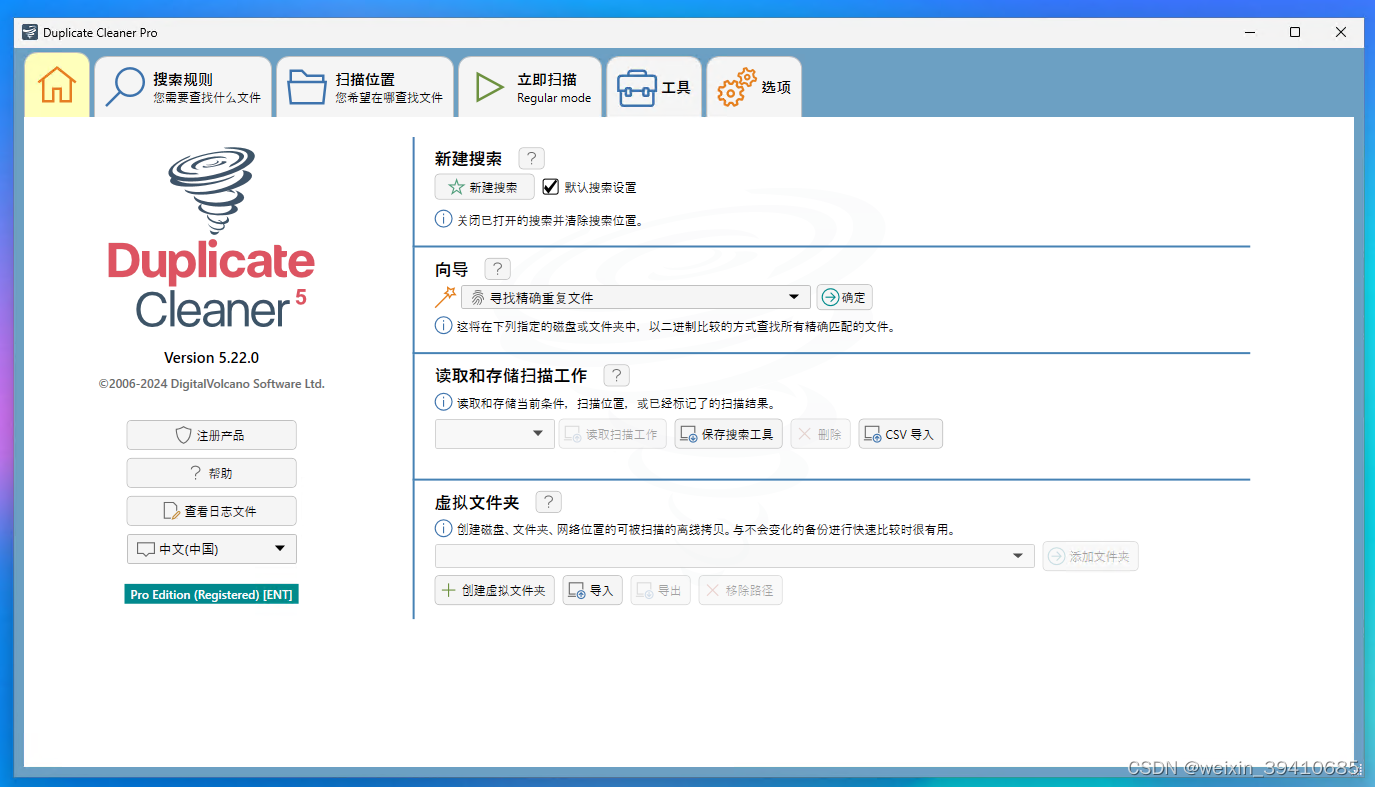Screen dimensions: 1375x787
Task: Click the 导出 button under virtual folders
Action: (660, 590)
